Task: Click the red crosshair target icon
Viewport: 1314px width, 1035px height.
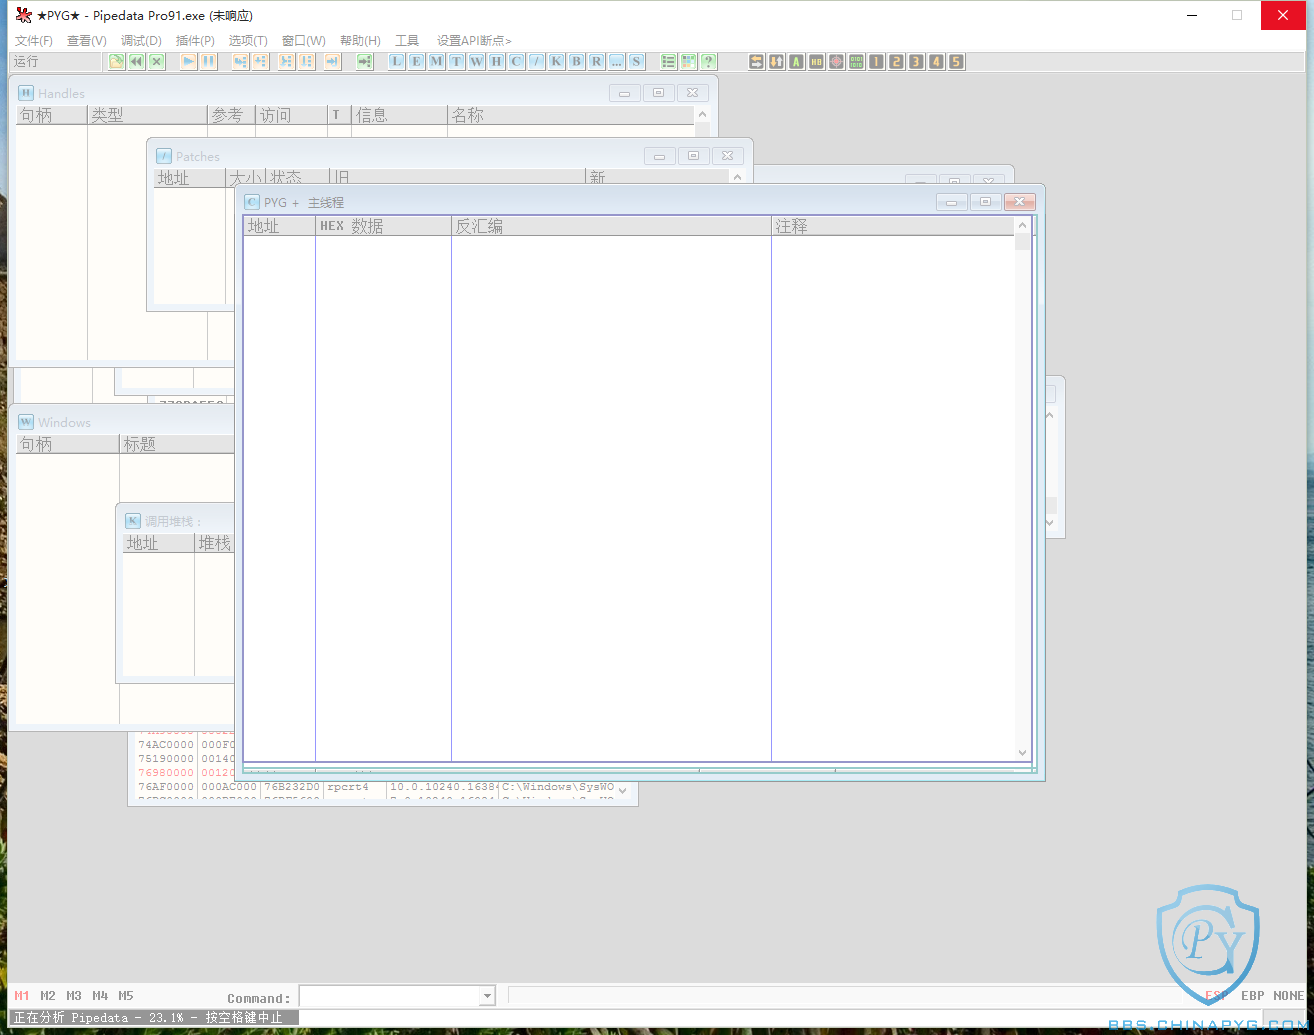Action: (836, 61)
